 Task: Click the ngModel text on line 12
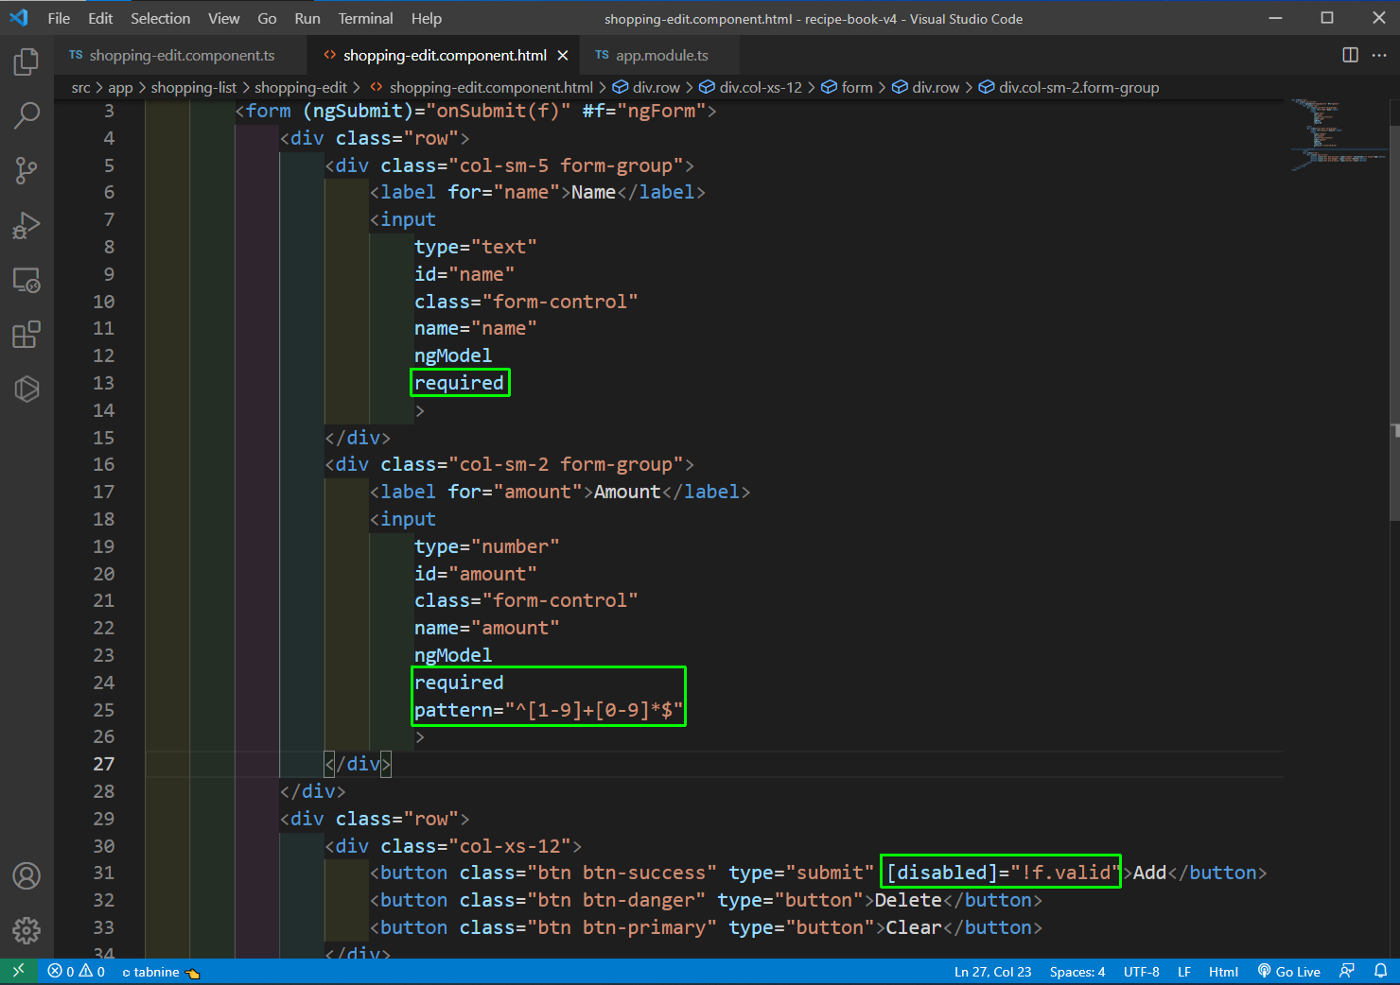click(453, 356)
